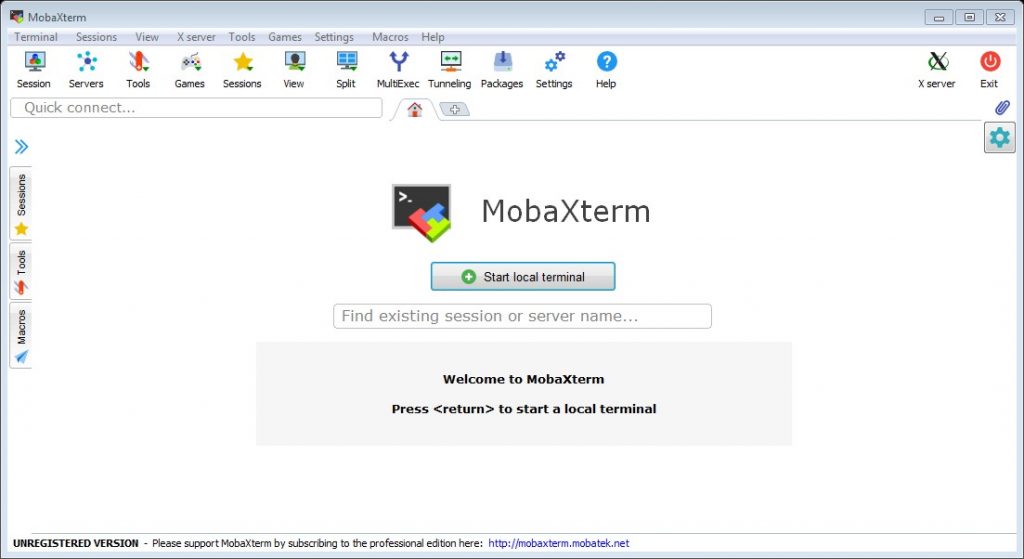This screenshot has width=1024, height=559.
Task: Focus the Find existing session search box
Action: tap(522, 316)
